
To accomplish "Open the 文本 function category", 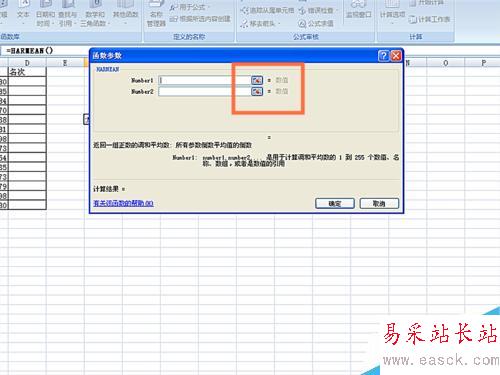I will tap(23, 13).
